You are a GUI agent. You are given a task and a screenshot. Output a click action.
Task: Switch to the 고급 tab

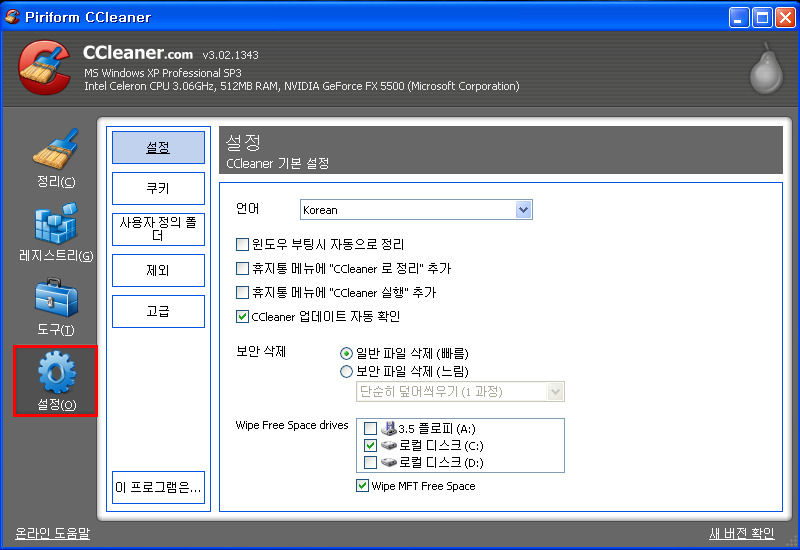coord(158,311)
